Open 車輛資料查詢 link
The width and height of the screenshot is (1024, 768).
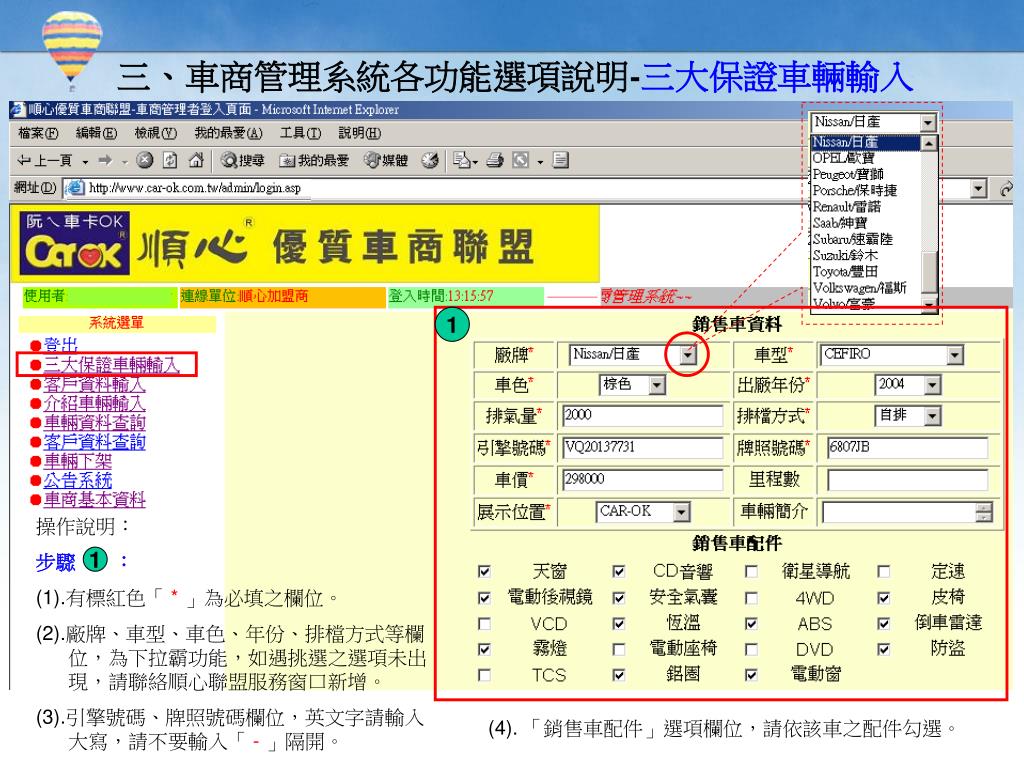pos(94,423)
